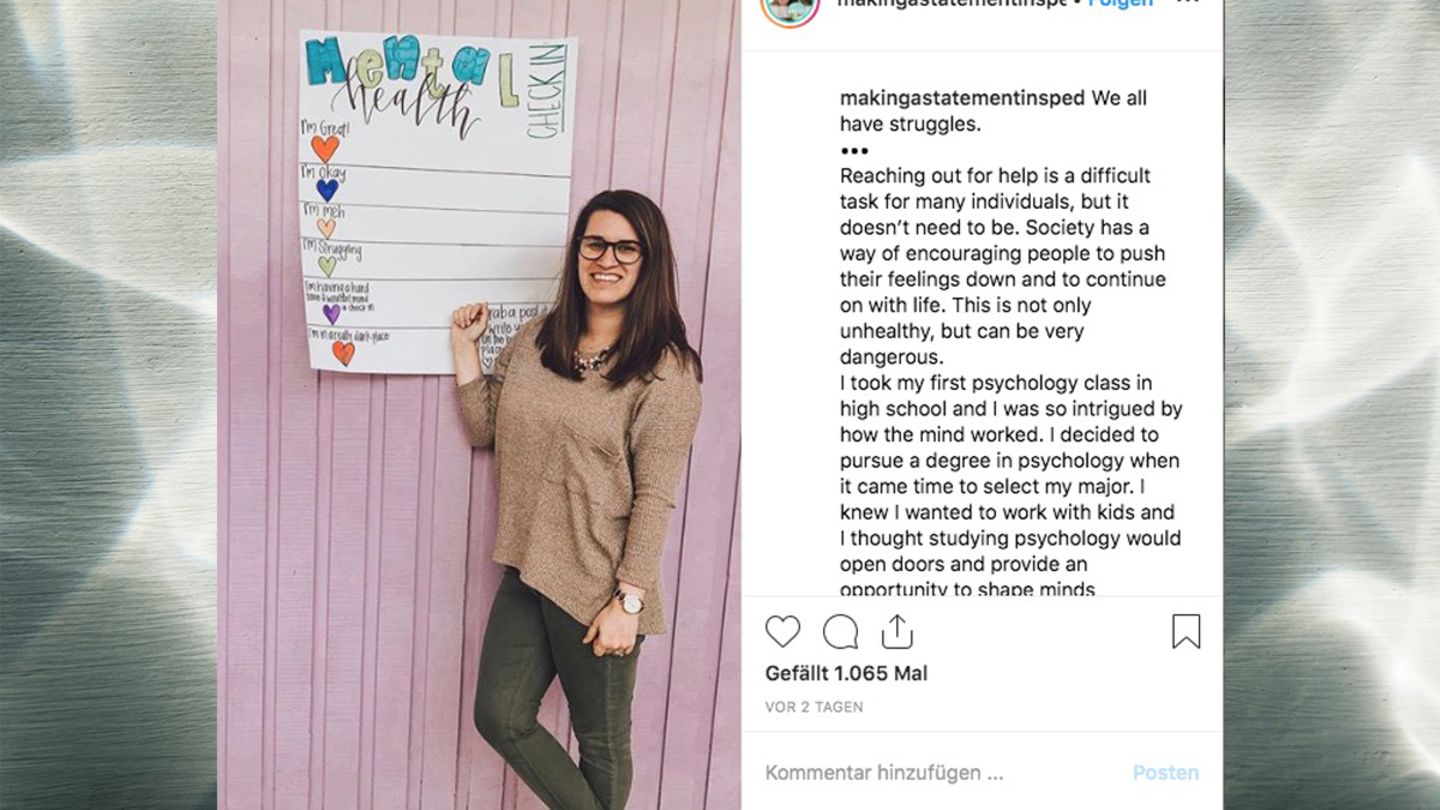This screenshot has width=1440, height=810.
Task: Click the blue heart under I'm okay
Action: [327, 190]
